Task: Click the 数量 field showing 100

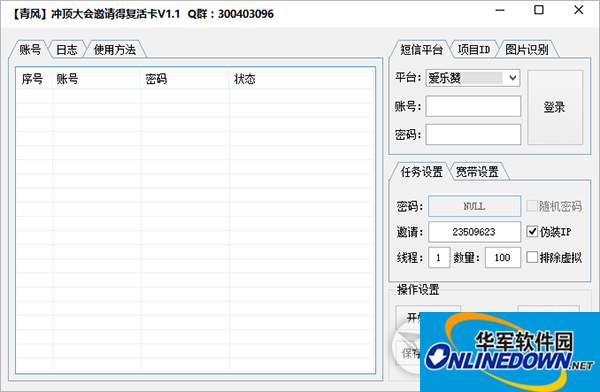Action: [502, 257]
